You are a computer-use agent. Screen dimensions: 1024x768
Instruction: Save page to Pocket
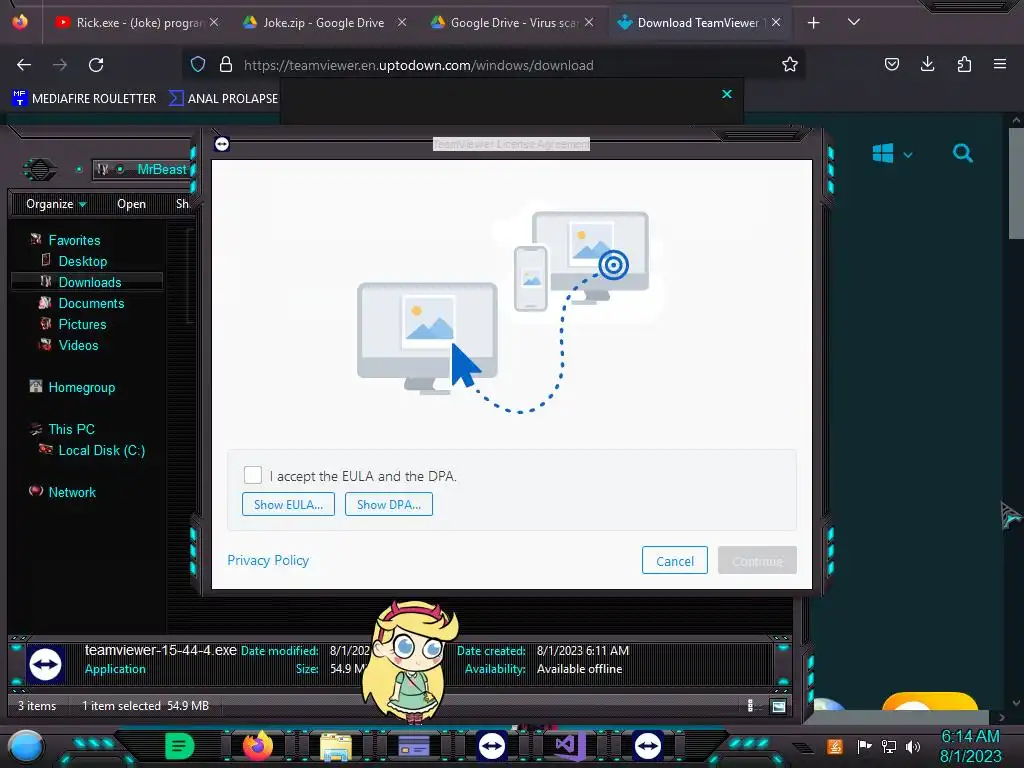[891, 64]
